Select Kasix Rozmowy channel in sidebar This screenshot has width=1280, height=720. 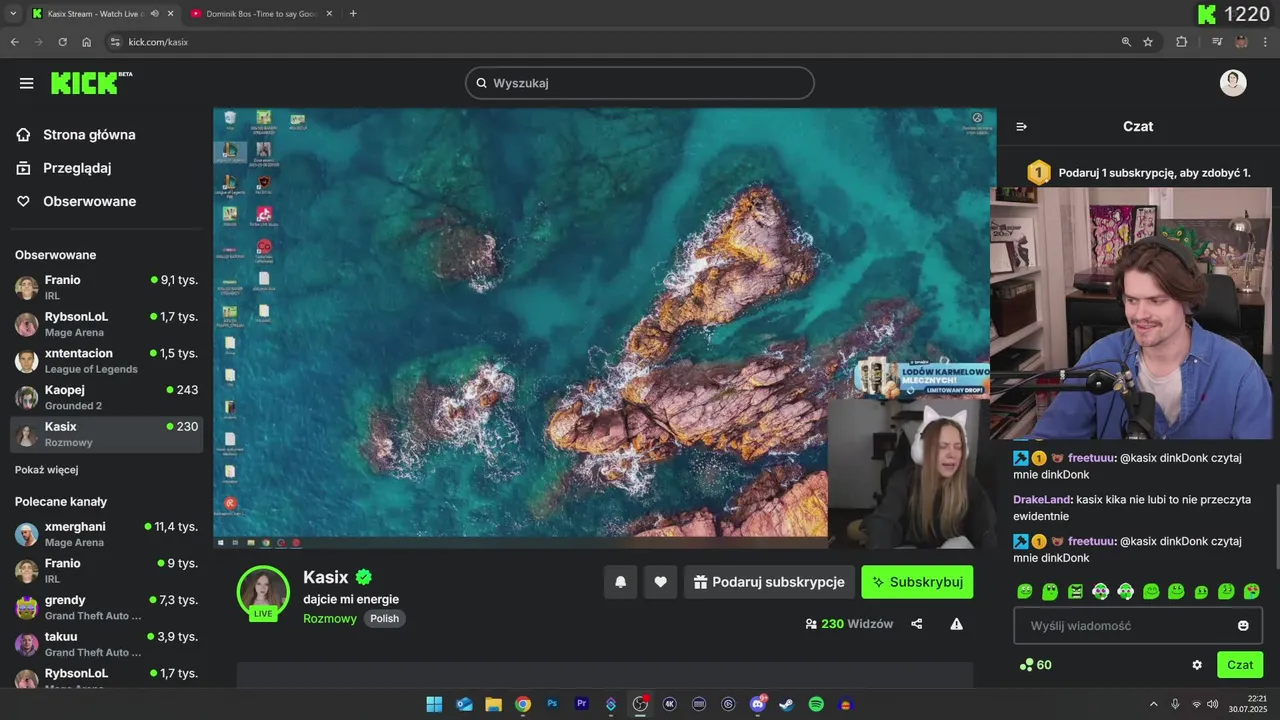click(107, 434)
